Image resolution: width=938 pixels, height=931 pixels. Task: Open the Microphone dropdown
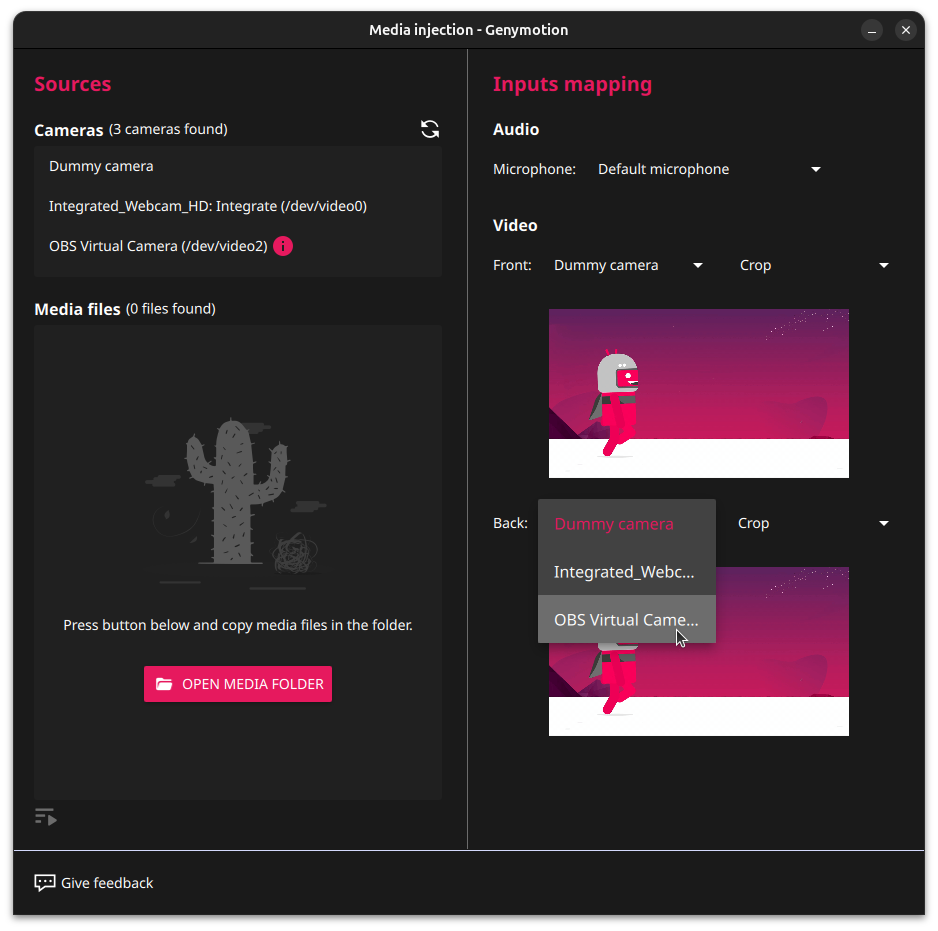click(709, 169)
